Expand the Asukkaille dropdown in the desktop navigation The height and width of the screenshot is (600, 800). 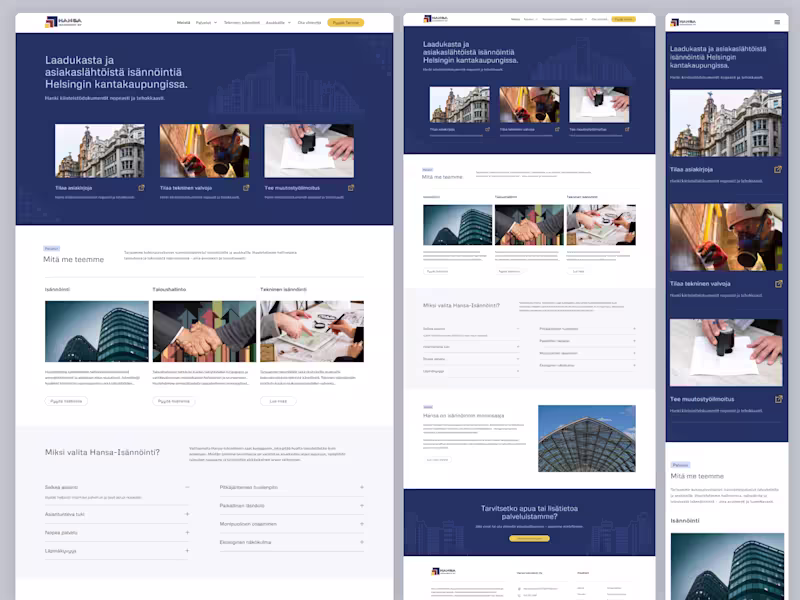[x=289, y=22]
